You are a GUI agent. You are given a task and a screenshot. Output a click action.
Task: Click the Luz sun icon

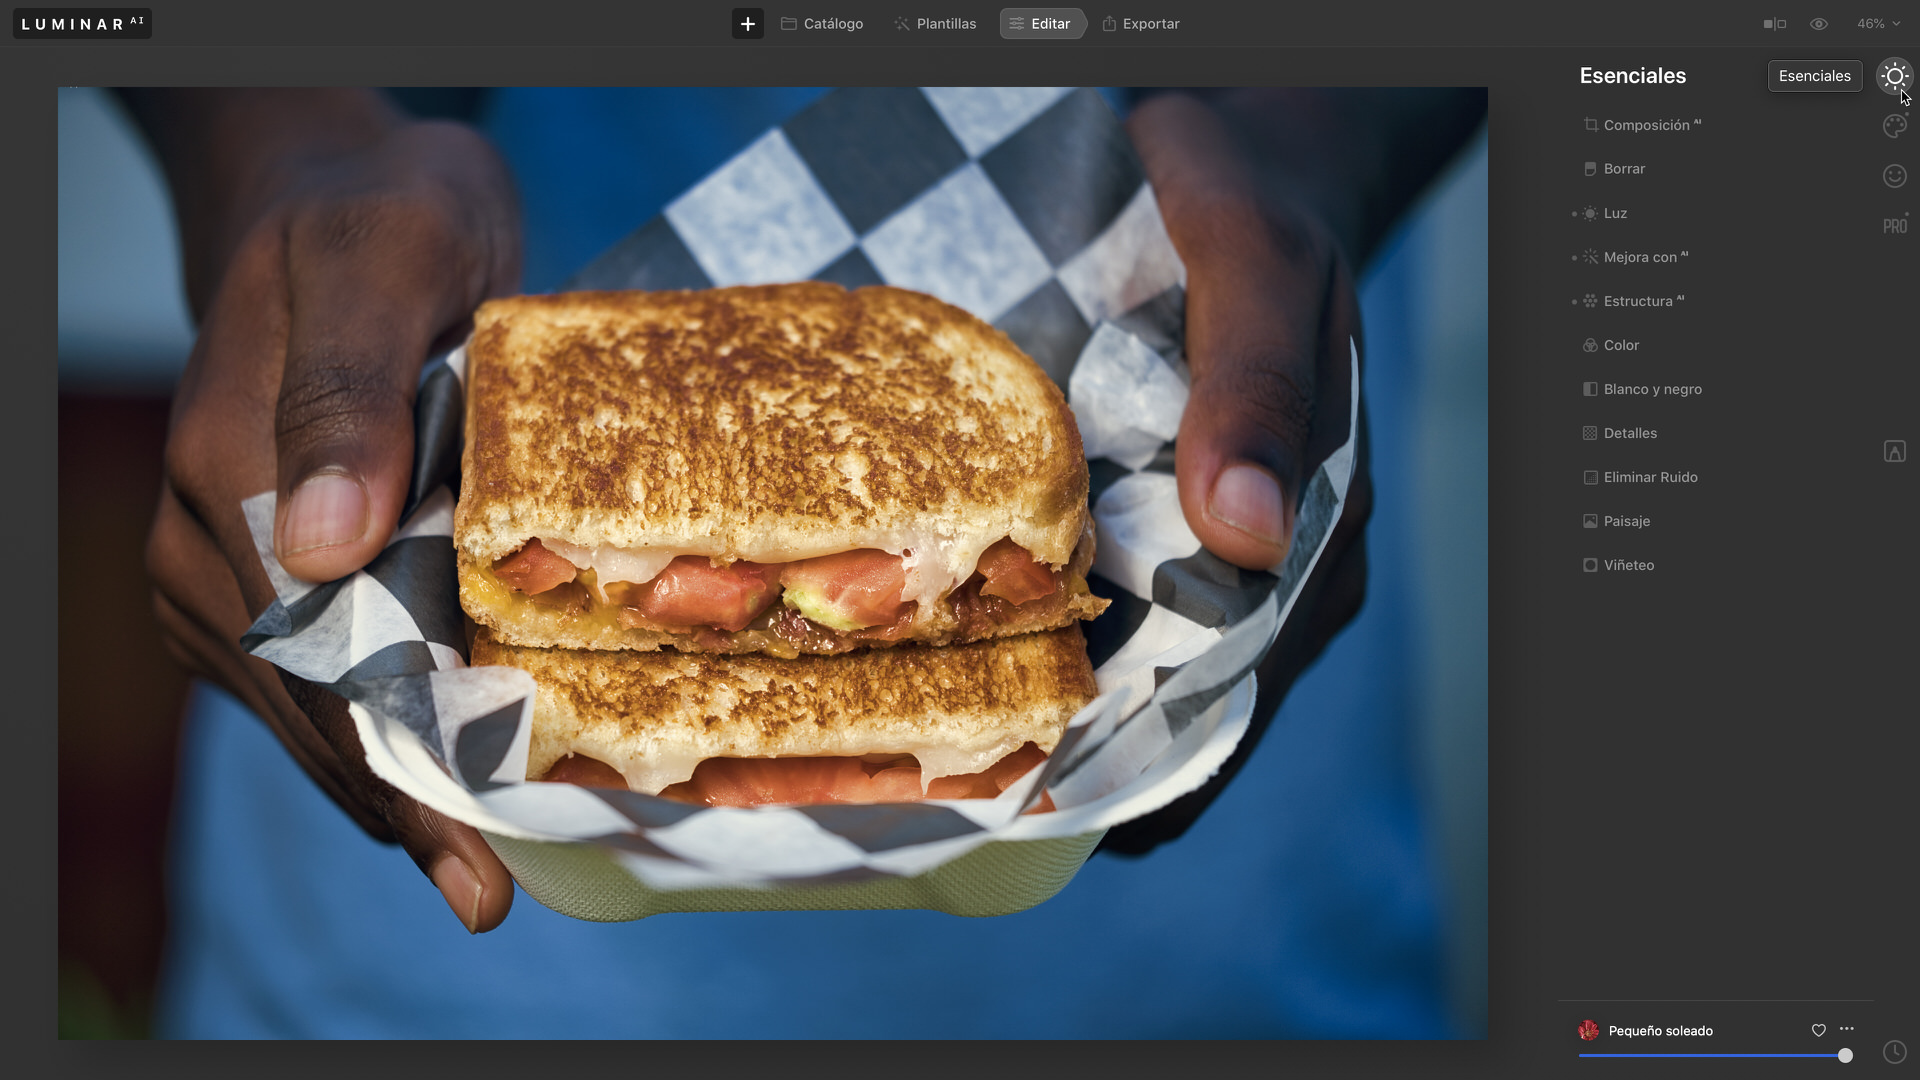(x=1590, y=213)
